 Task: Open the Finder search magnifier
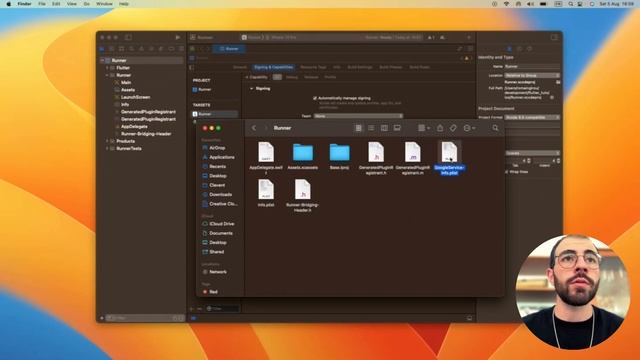pos(495,128)
